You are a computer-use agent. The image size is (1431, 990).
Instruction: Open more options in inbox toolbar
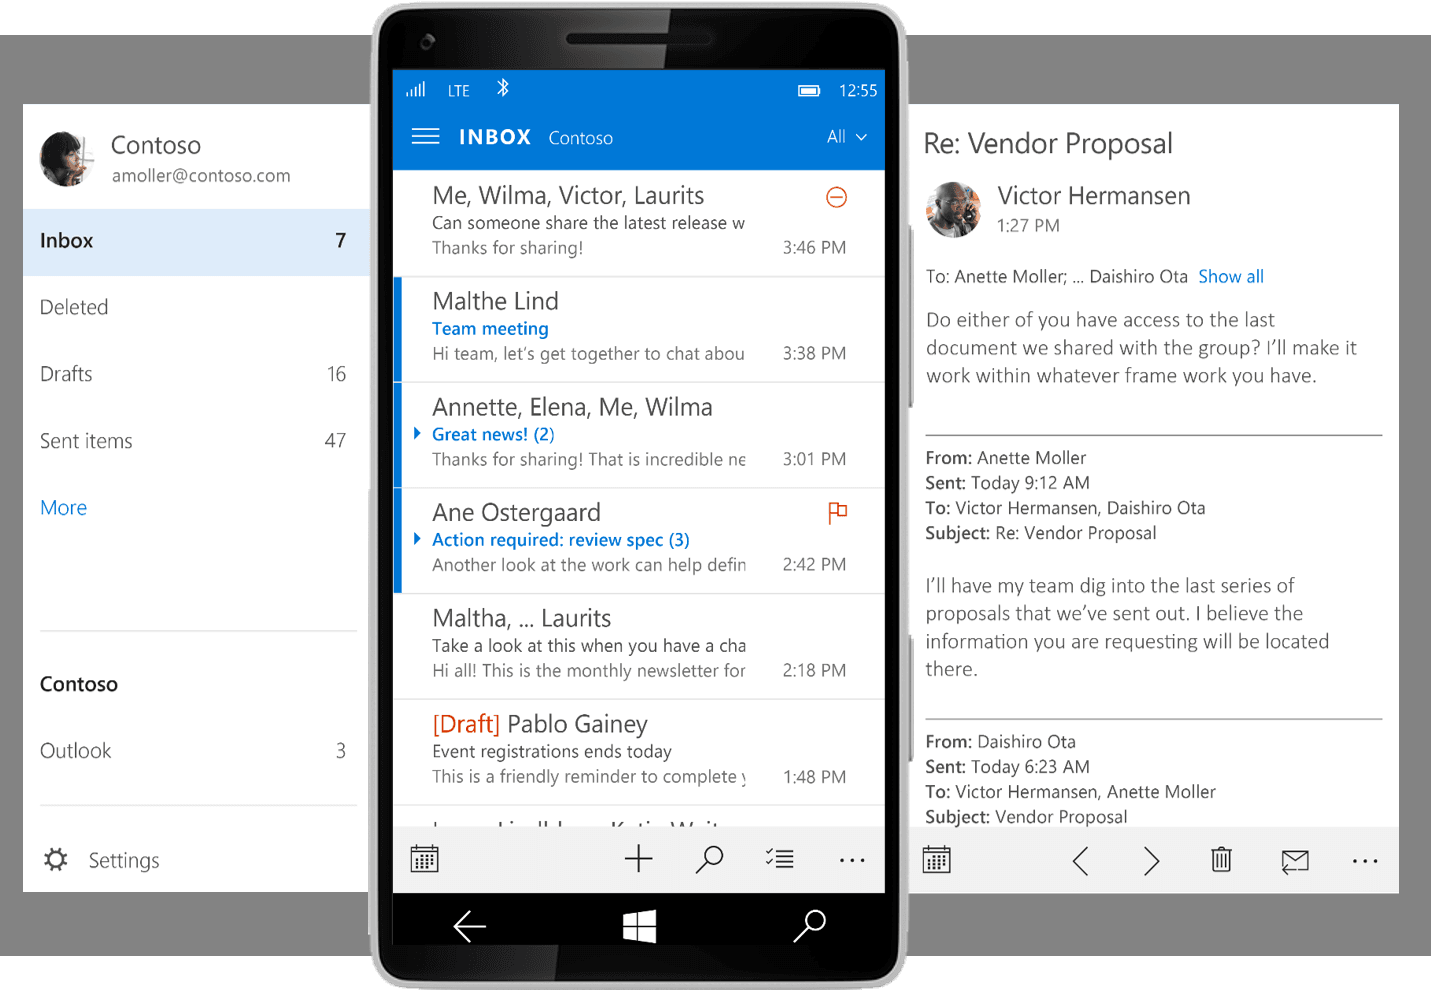tap(852, 860)
